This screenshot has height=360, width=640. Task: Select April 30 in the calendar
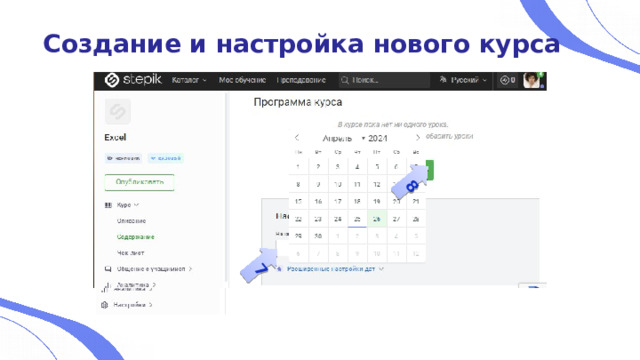pyautogui.click(x=318, y=236)
